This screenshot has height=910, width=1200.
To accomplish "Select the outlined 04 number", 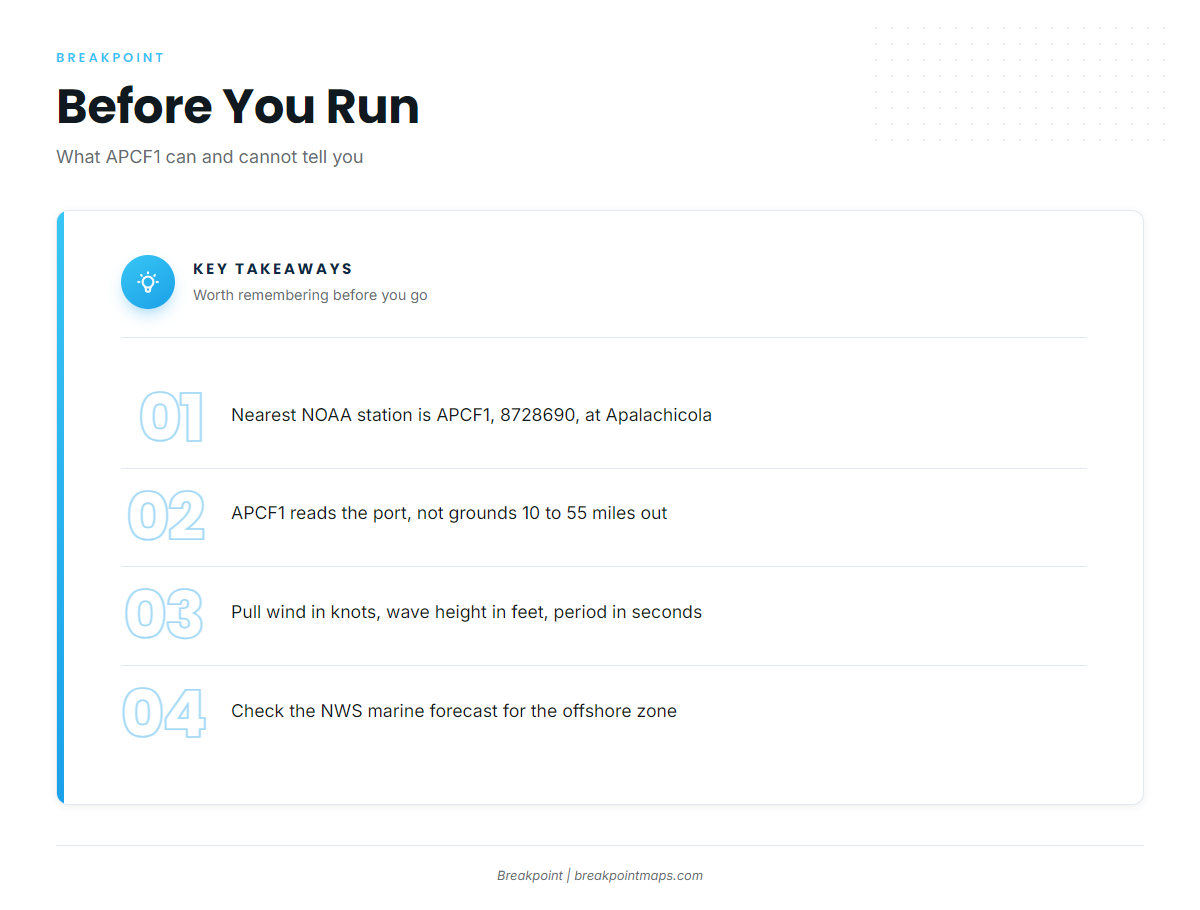I will [x=164, y=713].
